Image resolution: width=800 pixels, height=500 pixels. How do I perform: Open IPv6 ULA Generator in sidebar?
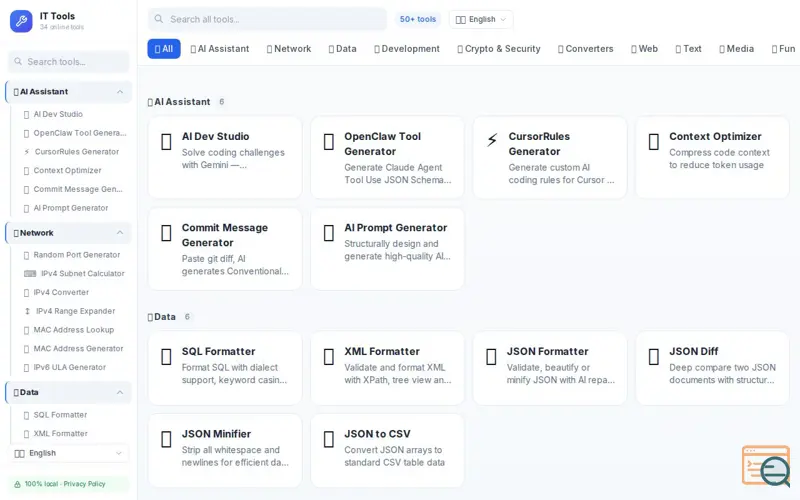(x=70, y=367)
